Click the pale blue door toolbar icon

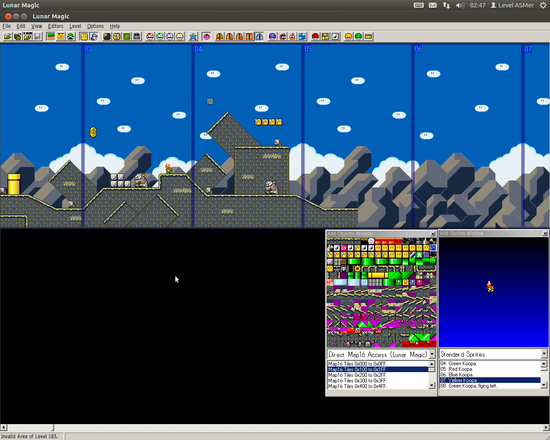[259, 36]
